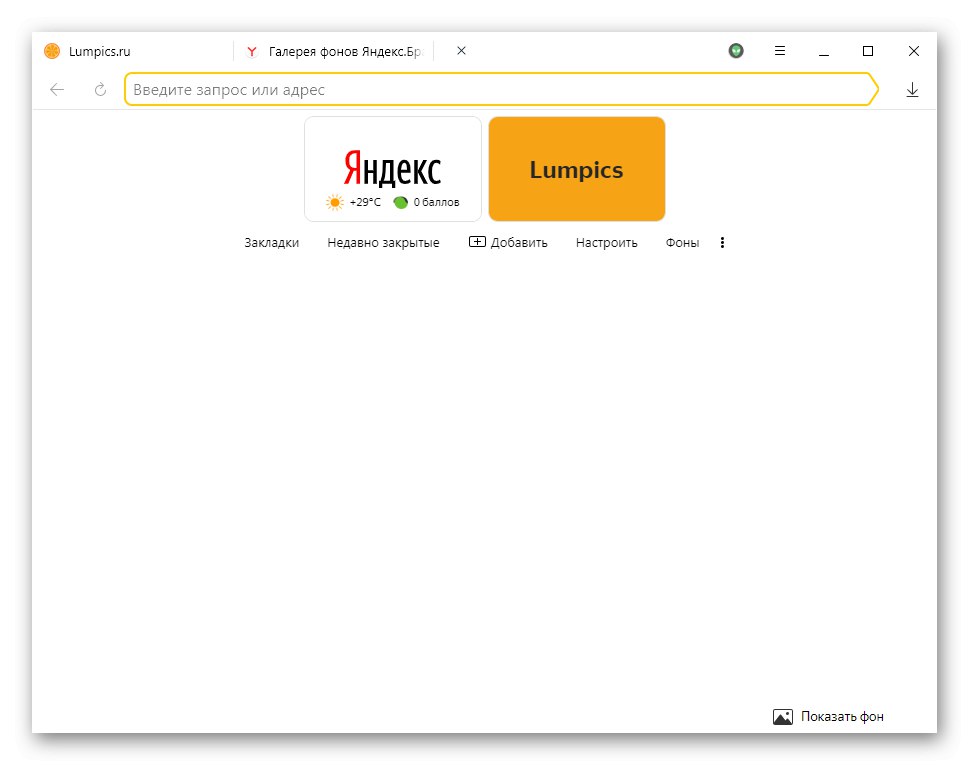
Task: Focus the Введите запрос или адрес field
Action: (501, 90)
